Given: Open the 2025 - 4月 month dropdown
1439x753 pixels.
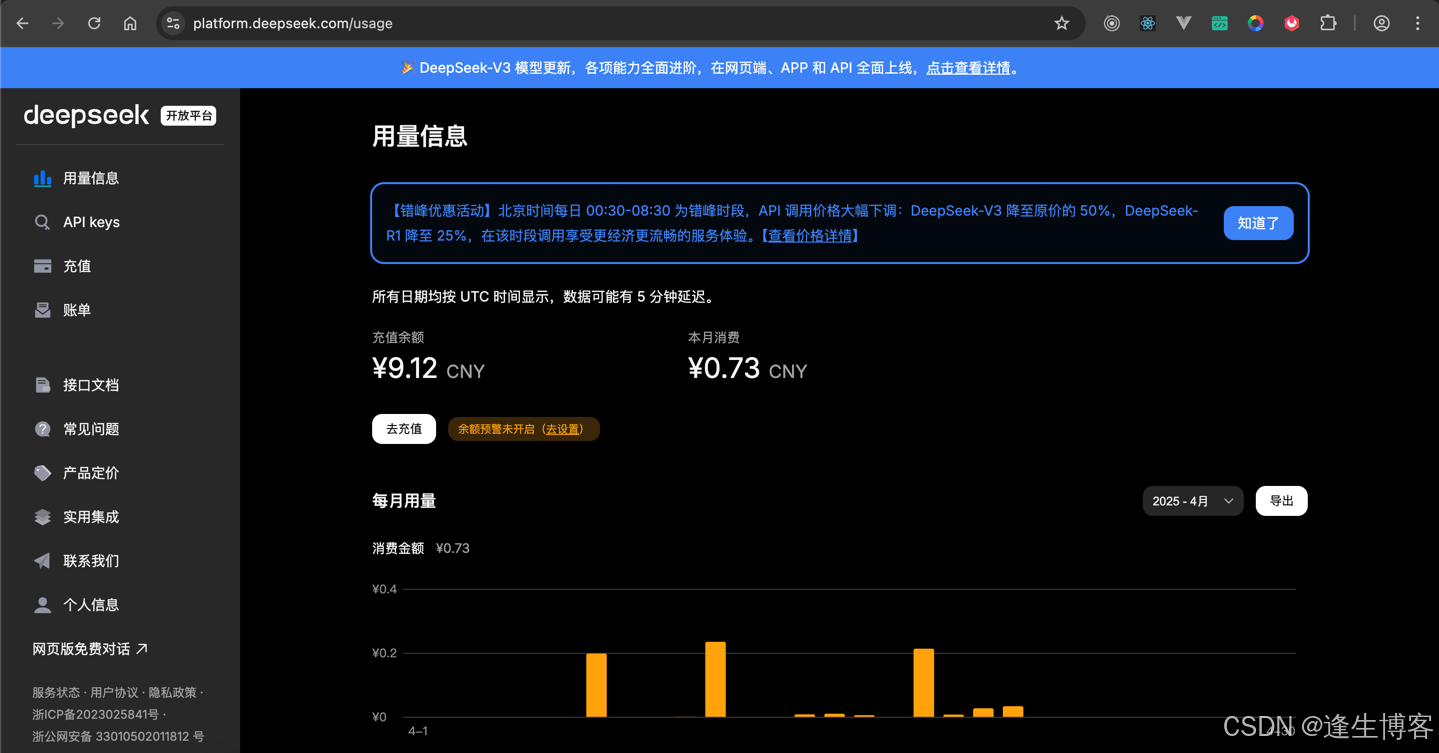Looking at the screenshot, I should (1192, 501).
